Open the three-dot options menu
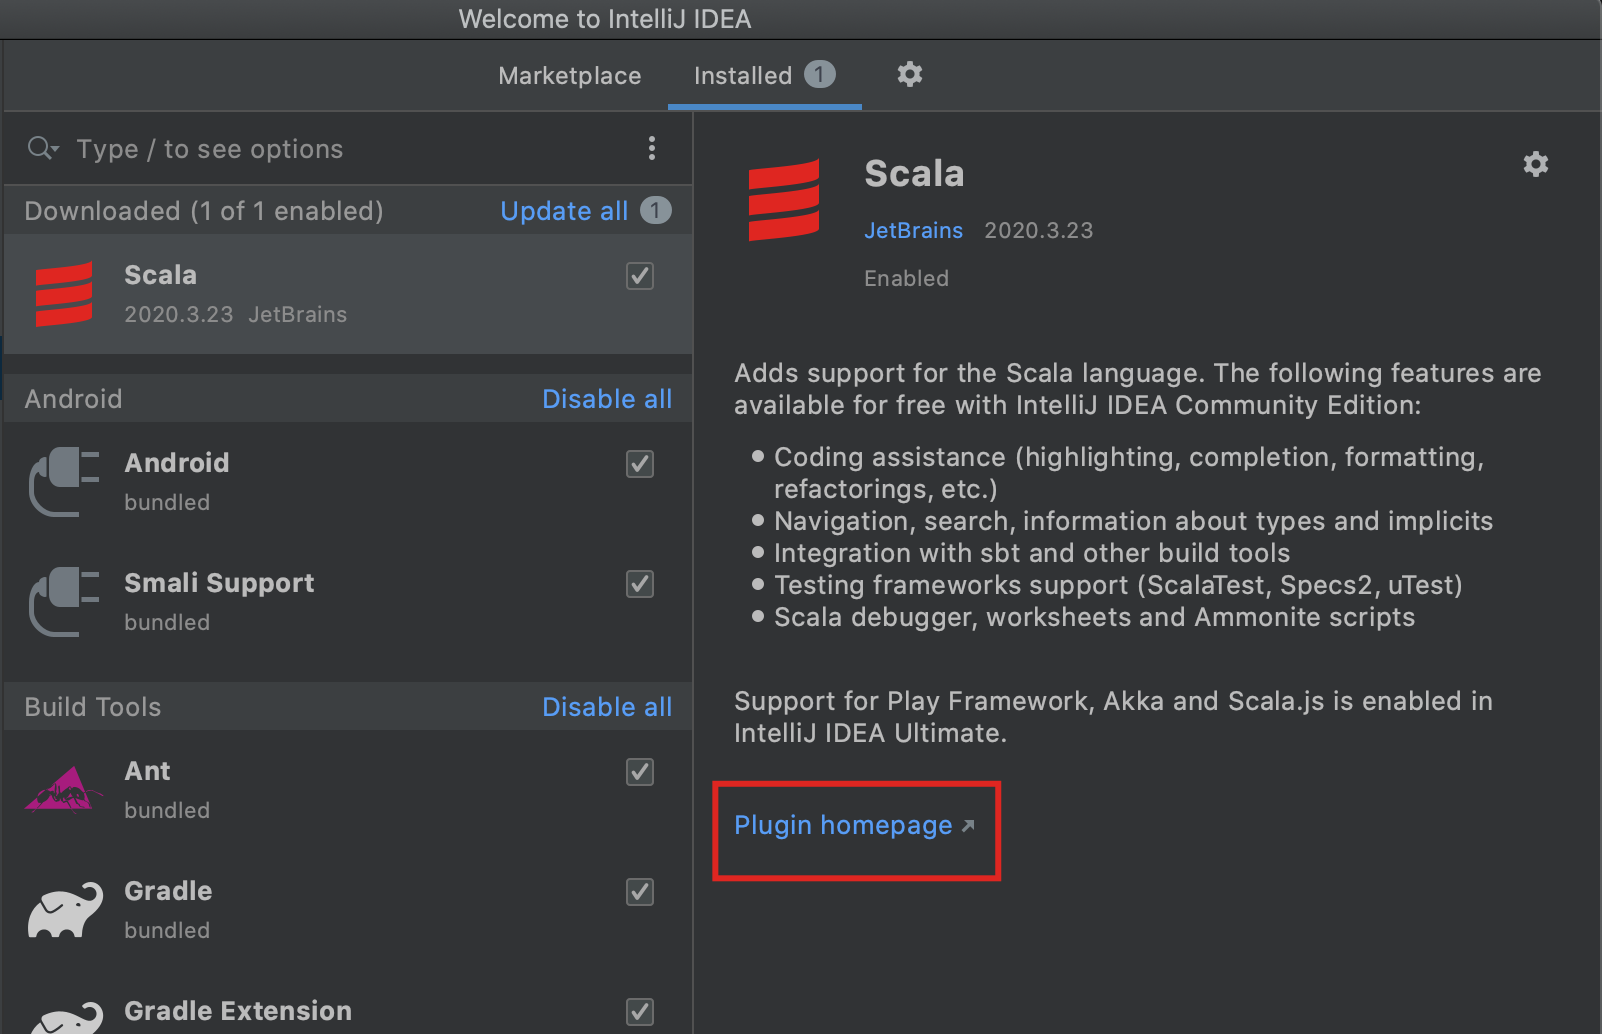This screenshot has height=1034, width=1602. 652,149
